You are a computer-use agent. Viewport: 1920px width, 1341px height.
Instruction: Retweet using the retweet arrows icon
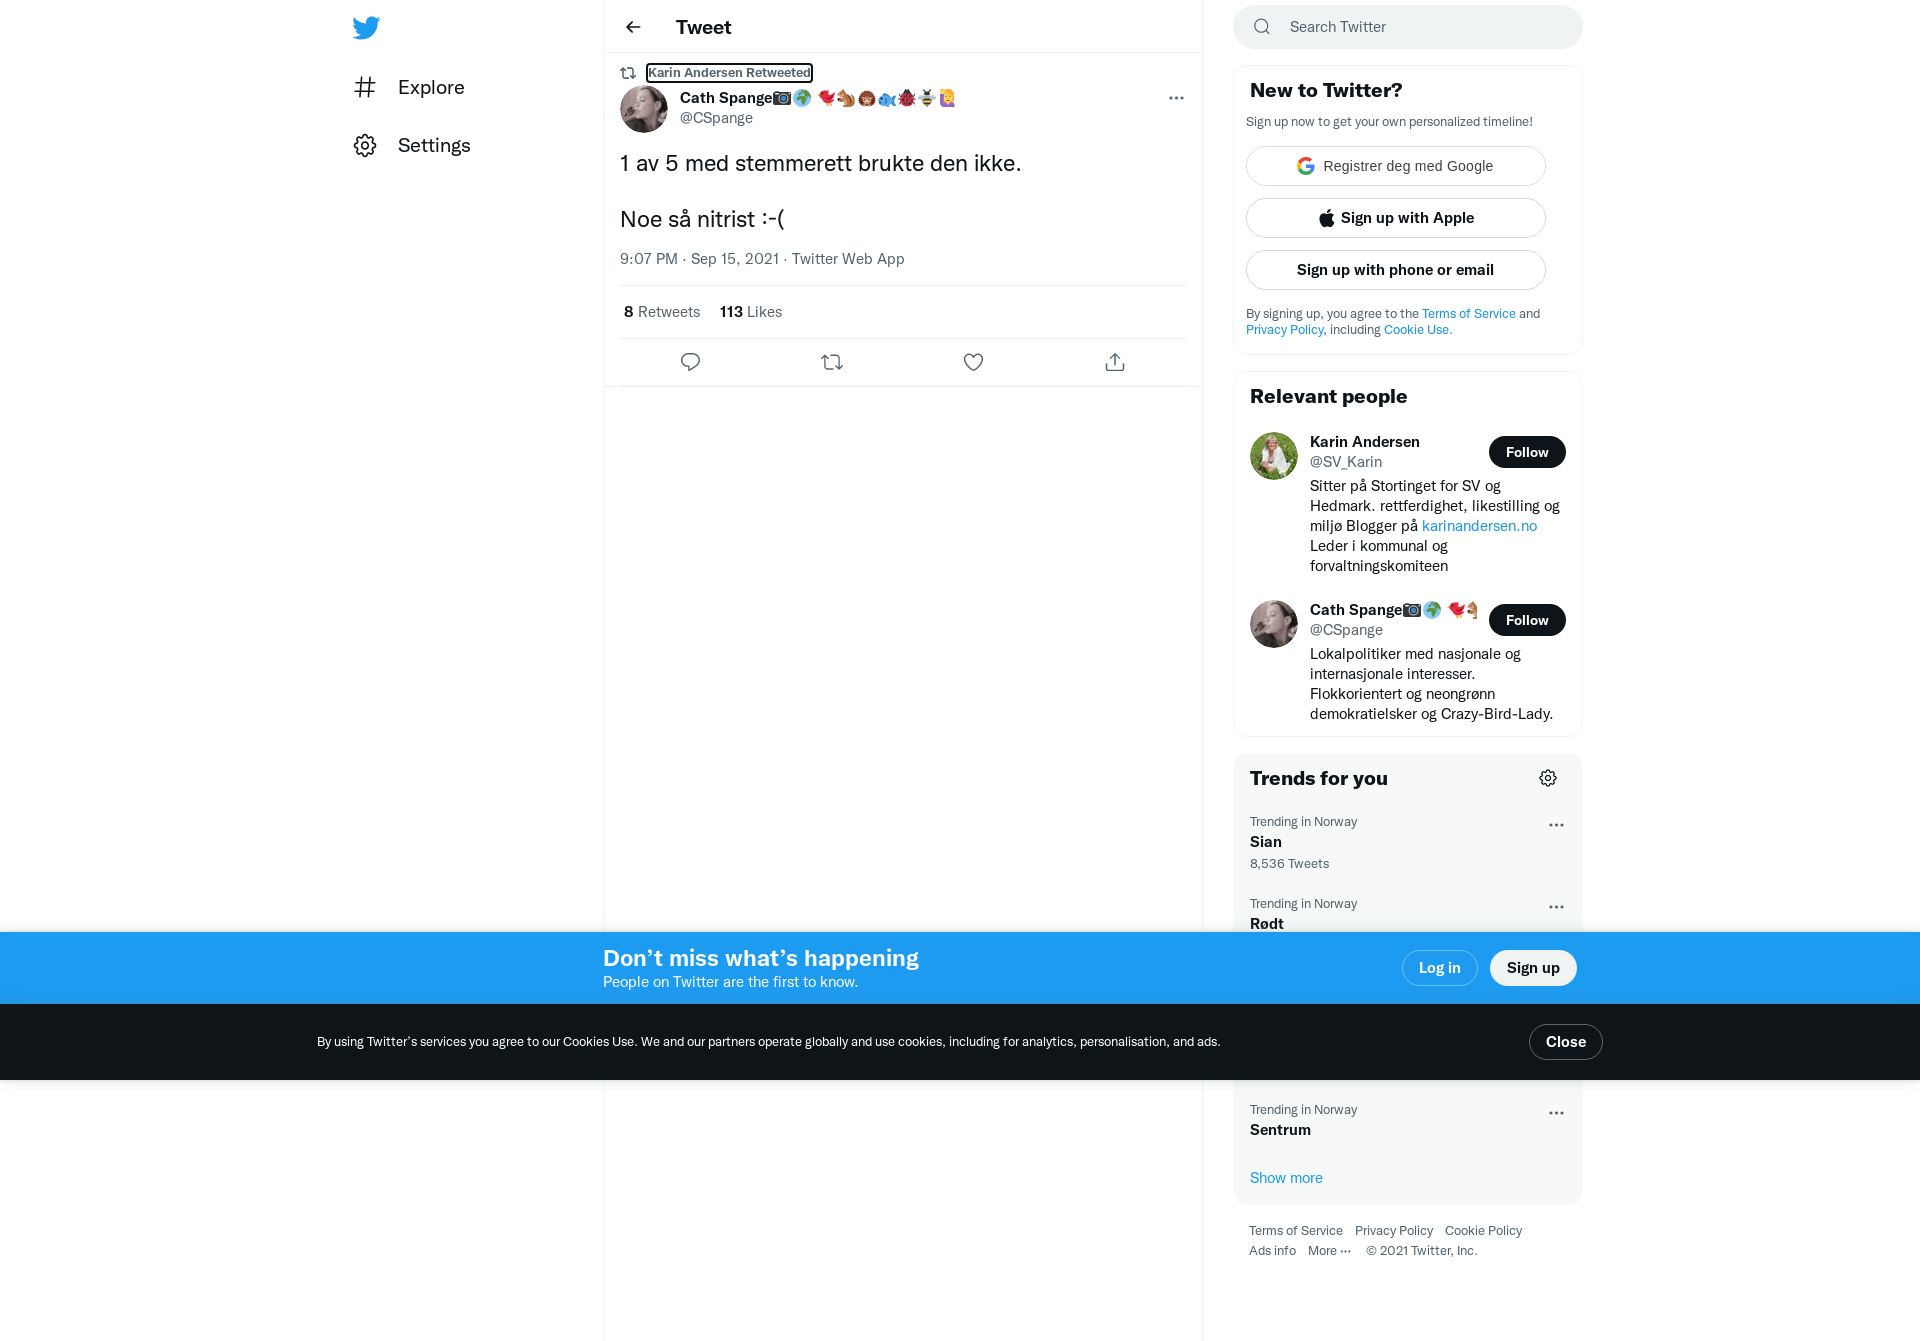click(832, 362)
